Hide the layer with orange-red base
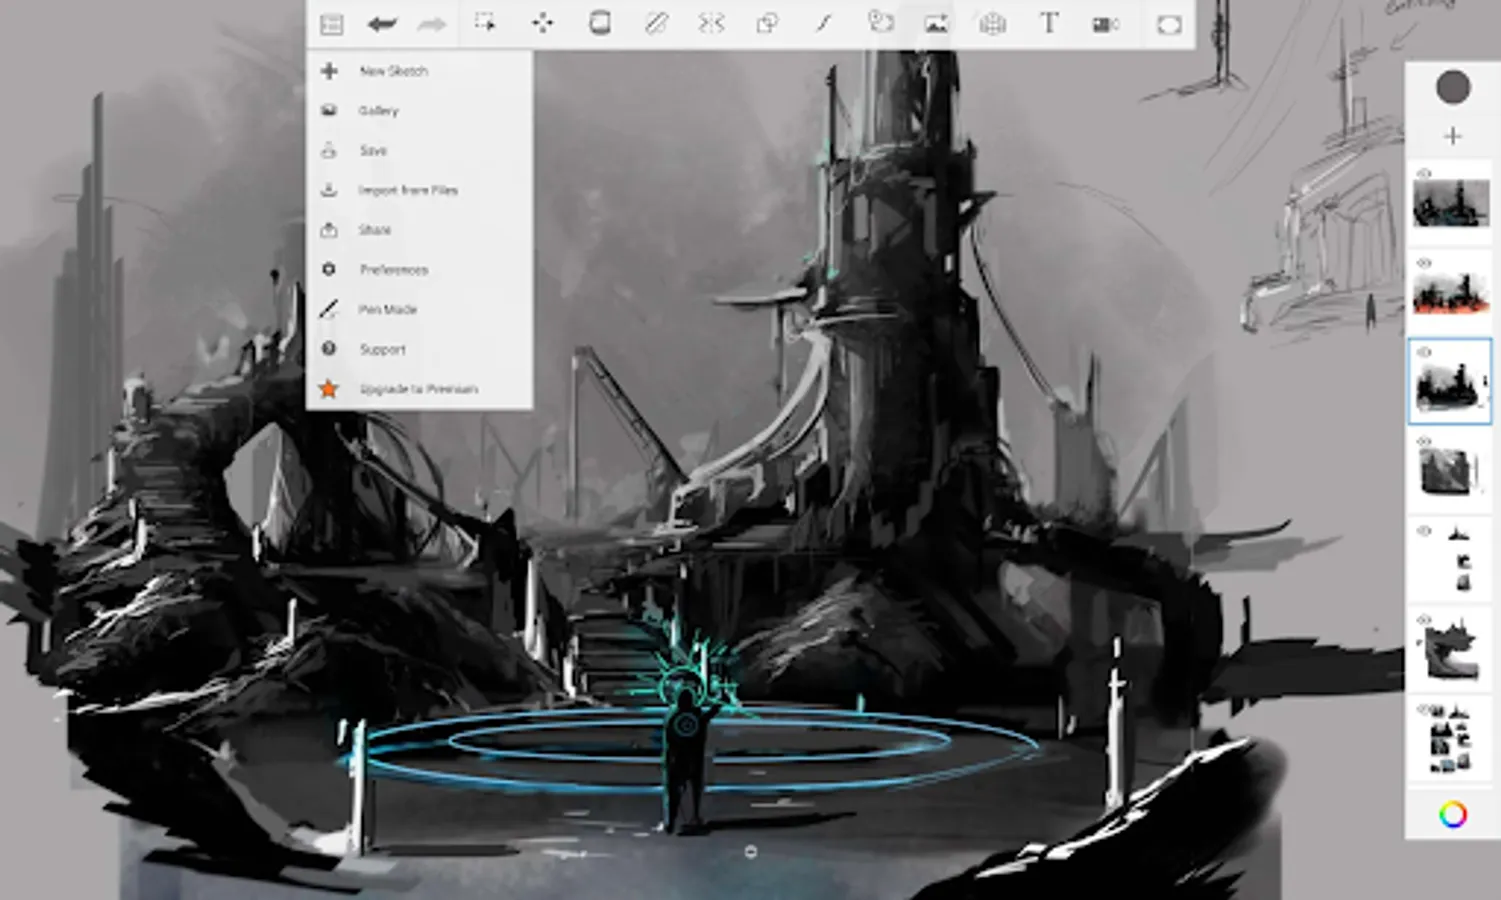1501x900 pixels. coord(1425,263)
